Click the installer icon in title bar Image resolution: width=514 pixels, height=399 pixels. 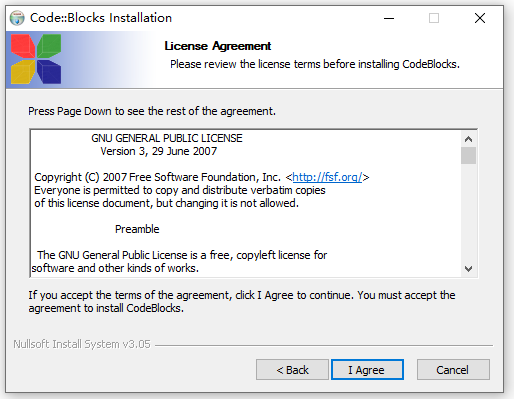17,18
